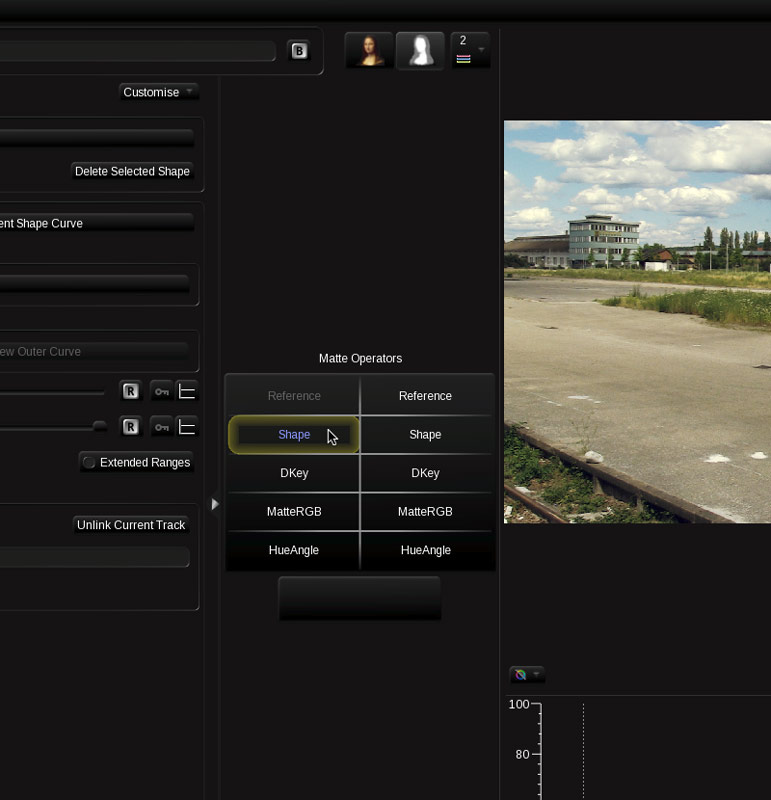Switch to the white silhouette matte view icon
This screenshot has width=771, height=800.
[420, 50]
